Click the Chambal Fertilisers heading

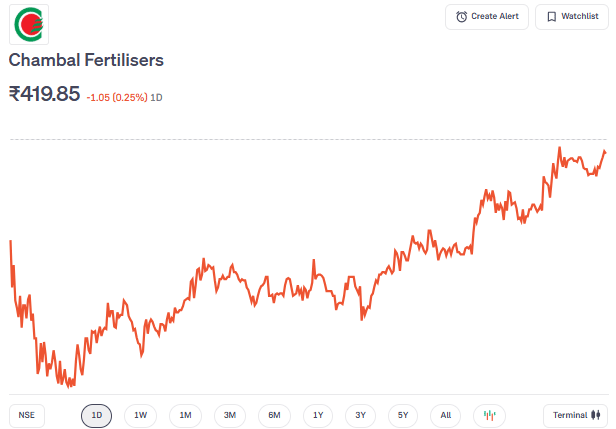click(86, 60)
